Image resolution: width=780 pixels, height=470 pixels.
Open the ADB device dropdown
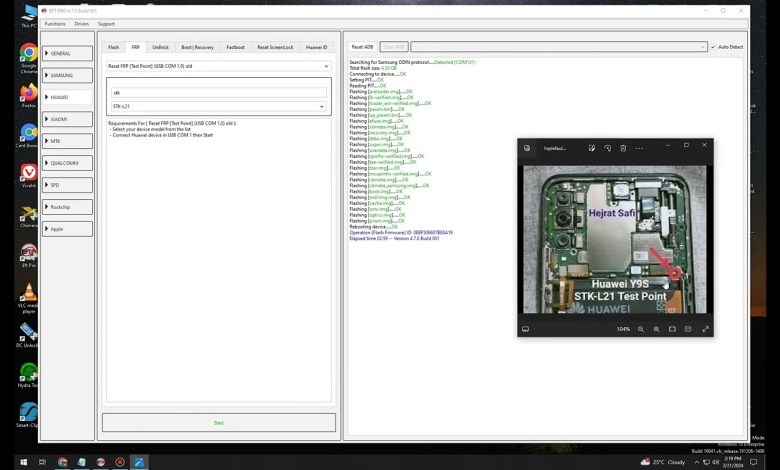[559, 47]
